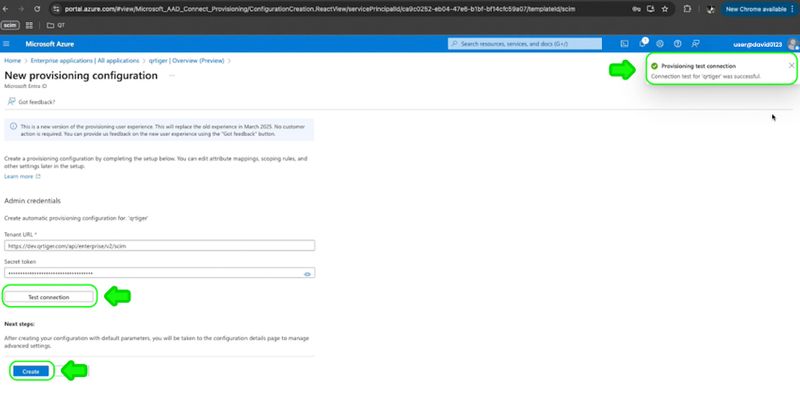Image resolution: width=800 pixels, height=400 pixels.
Task: Open qrtiger | Overview (Preview) breadcrumb
Action: point(186,61)
